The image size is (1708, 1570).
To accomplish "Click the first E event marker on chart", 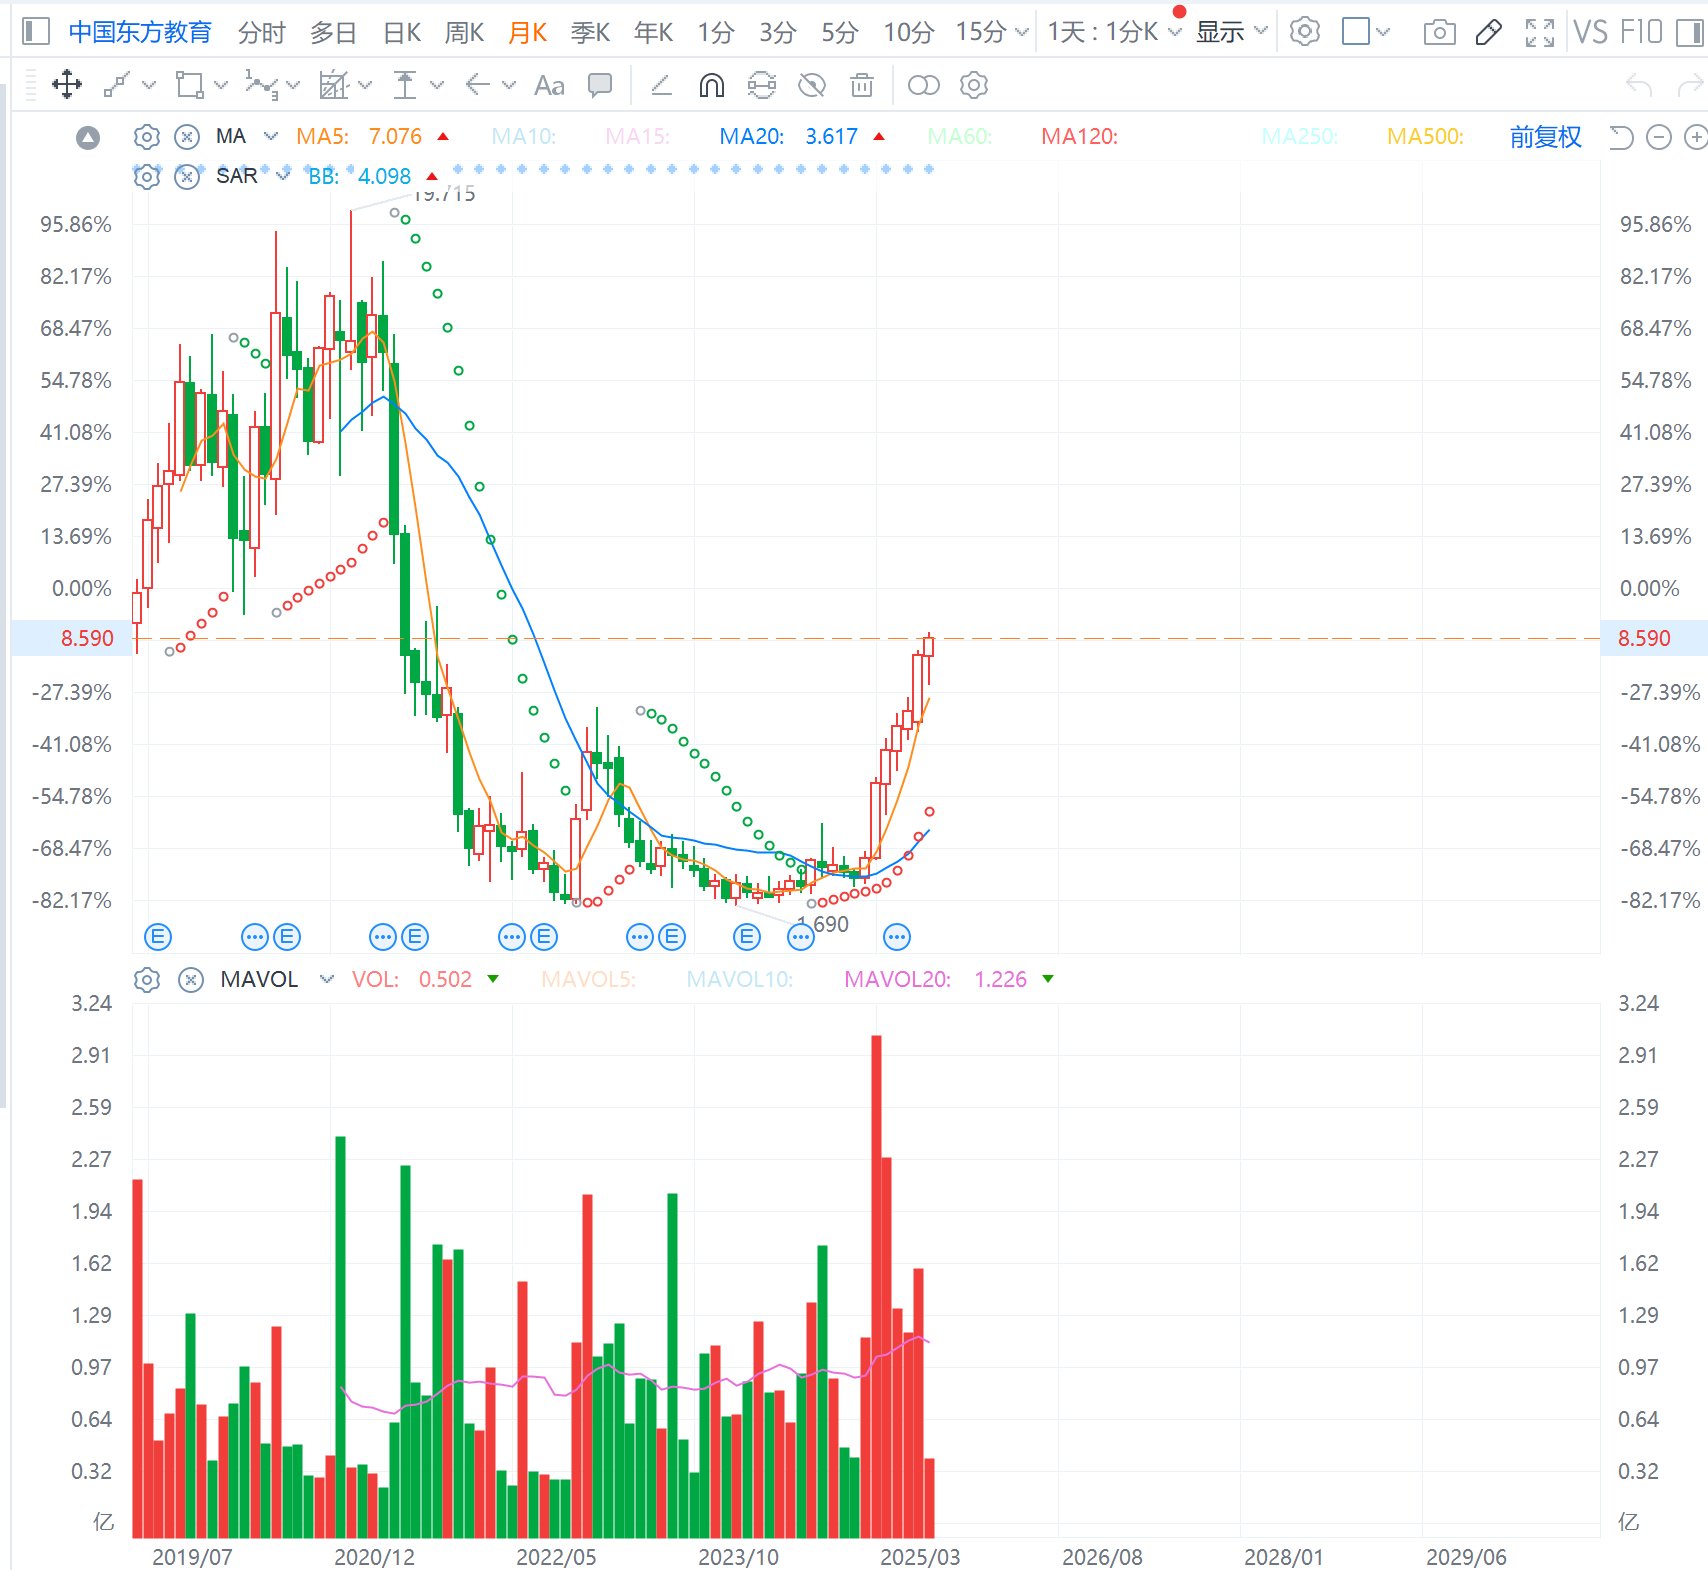I will 158,937.
